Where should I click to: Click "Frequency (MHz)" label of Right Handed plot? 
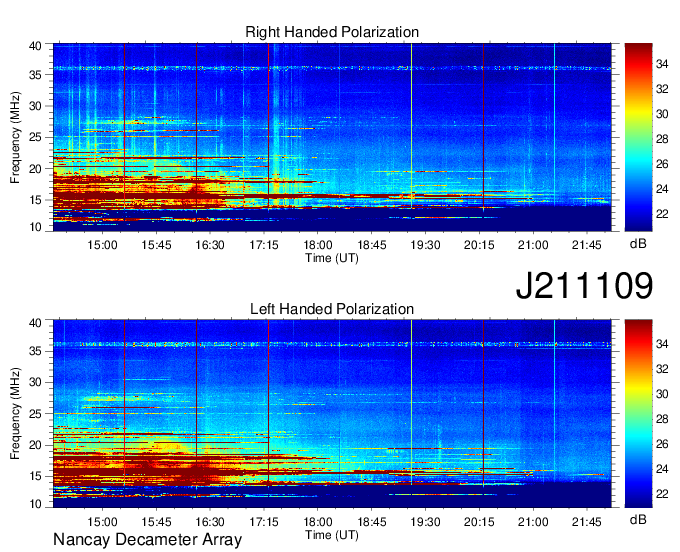tap(15, 137)
